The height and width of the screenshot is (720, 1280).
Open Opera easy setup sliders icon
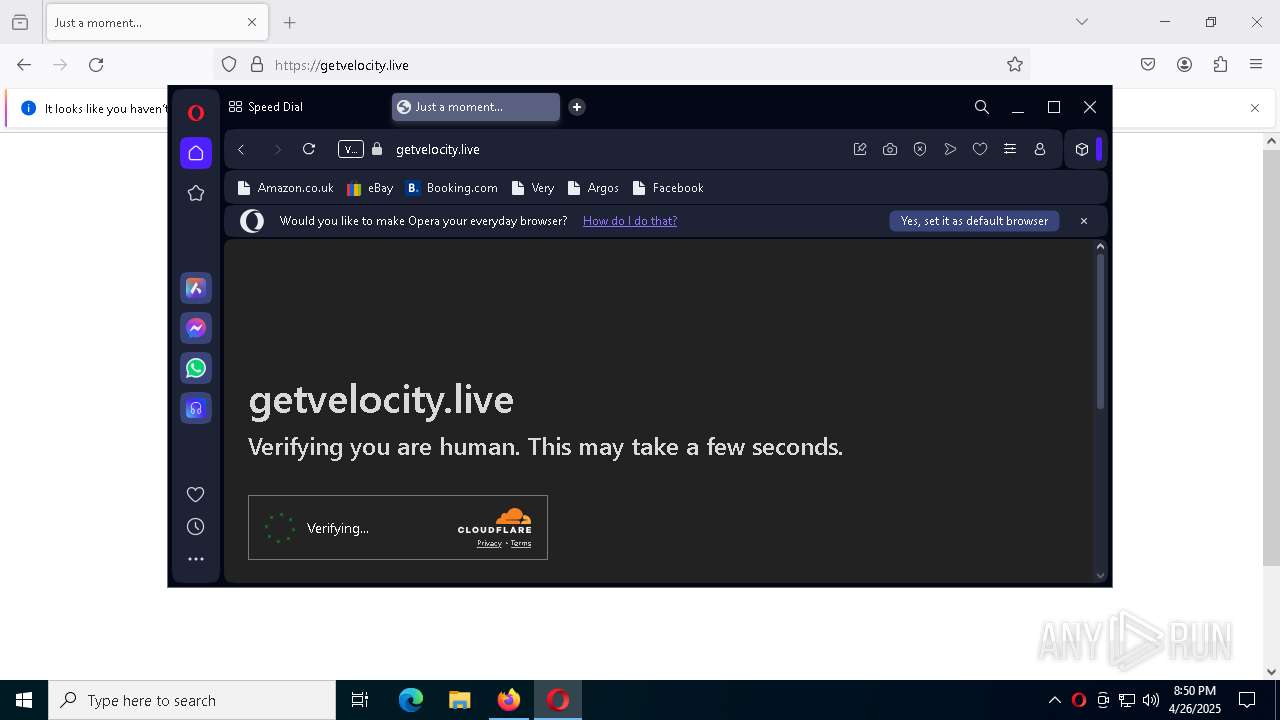click(x=1010, y=149)
